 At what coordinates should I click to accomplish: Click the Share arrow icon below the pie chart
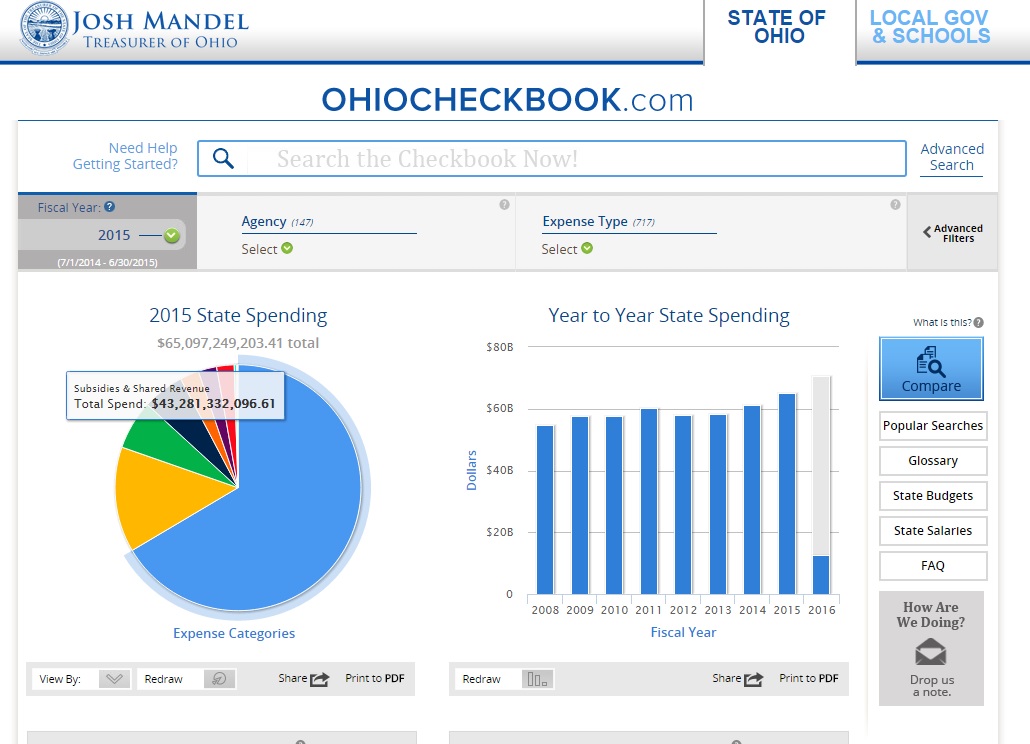pyautogui.click(x=319, y=679)
